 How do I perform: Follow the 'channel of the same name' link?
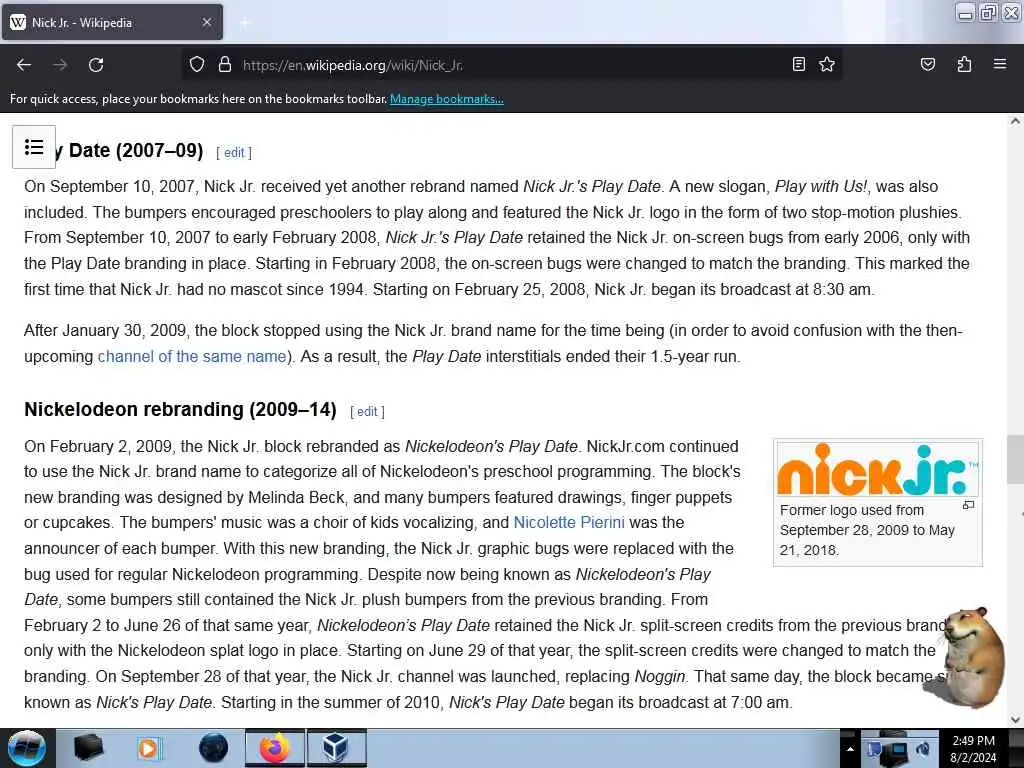coord(192,357)
